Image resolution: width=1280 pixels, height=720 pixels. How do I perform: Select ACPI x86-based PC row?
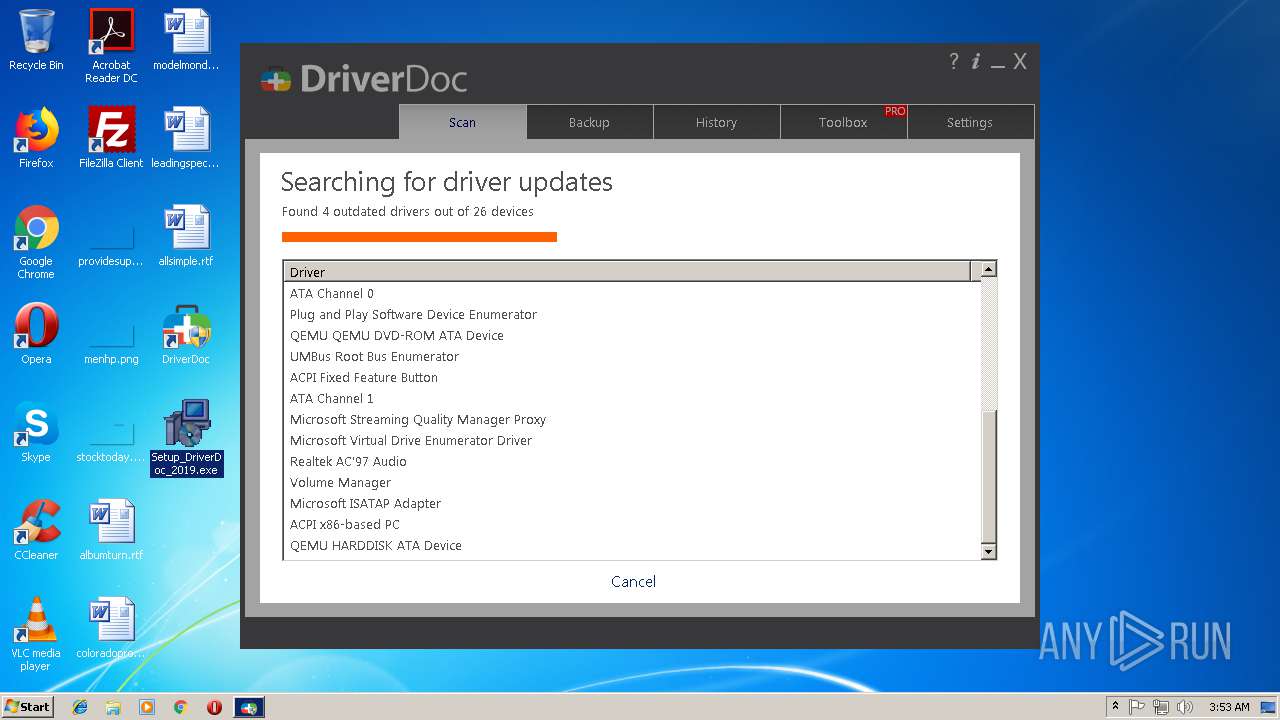click(x=631, y=524)
